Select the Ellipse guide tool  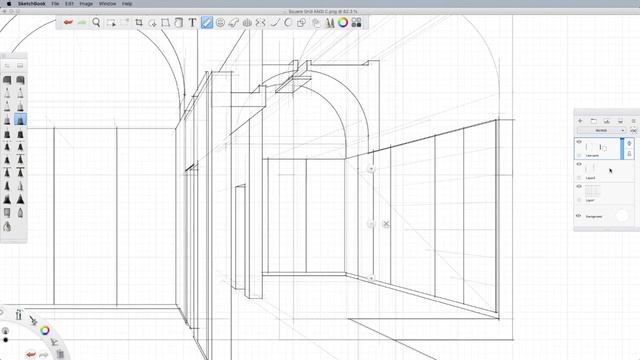(220, 22)
